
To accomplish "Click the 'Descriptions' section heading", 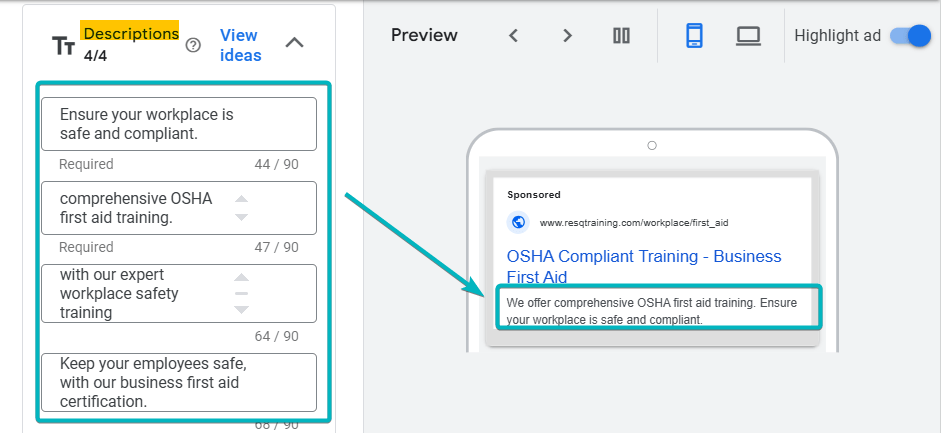I will click(x=131, y=34).
